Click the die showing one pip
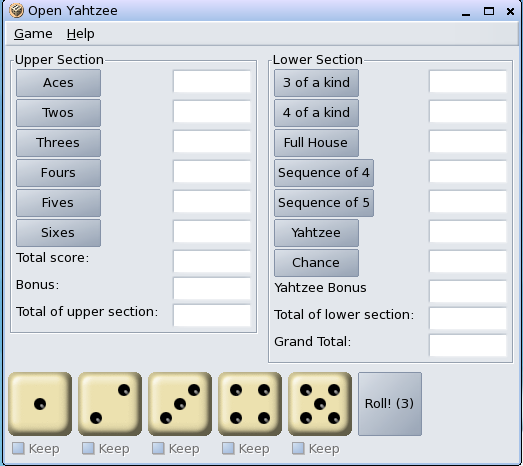This screenshot has width=523, height=466. [40, 404]
